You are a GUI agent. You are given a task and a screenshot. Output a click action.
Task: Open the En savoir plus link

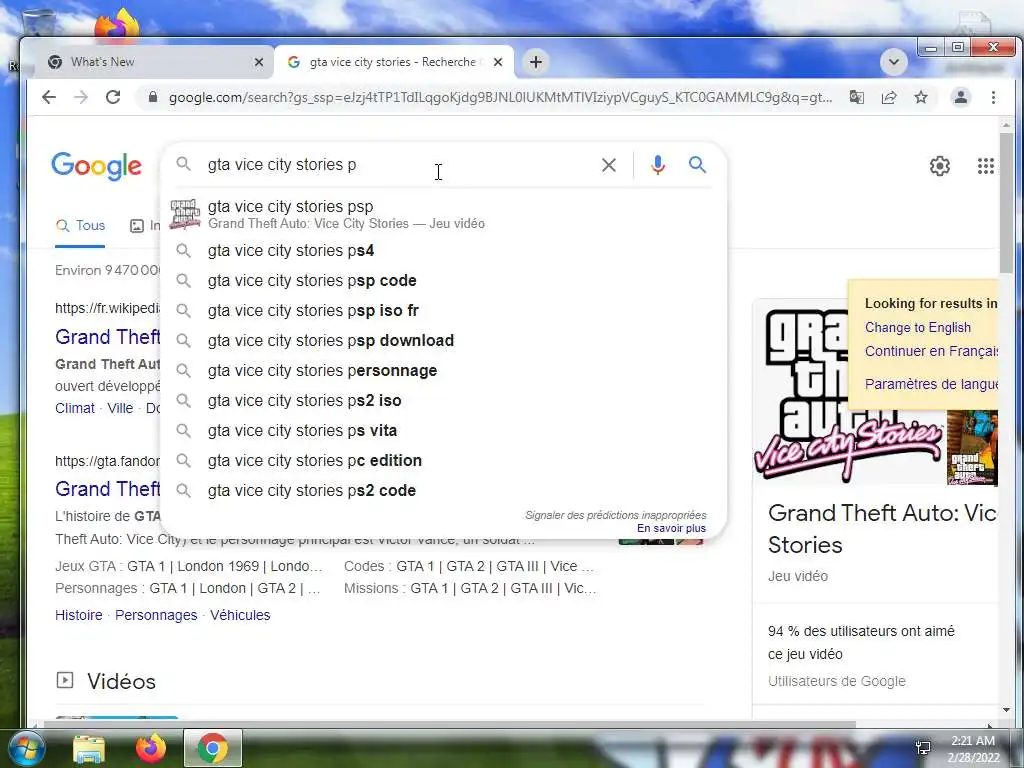pyautogui.click(x=671, y=528)
